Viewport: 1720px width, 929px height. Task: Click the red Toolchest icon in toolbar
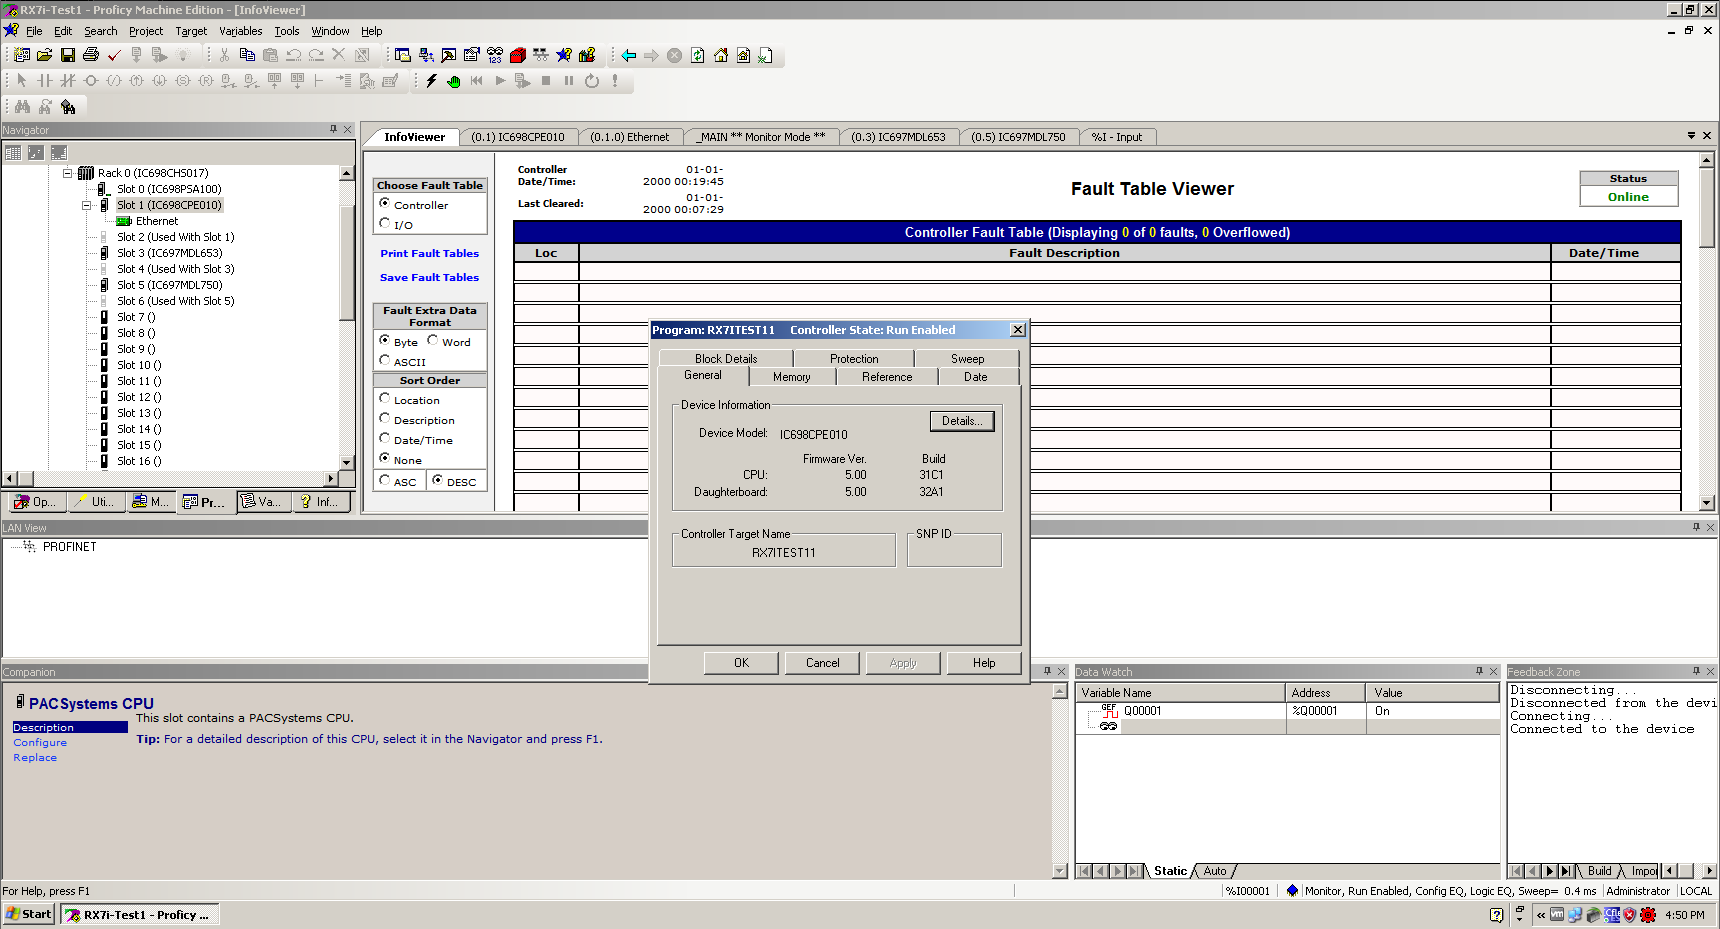coord(518,55)
